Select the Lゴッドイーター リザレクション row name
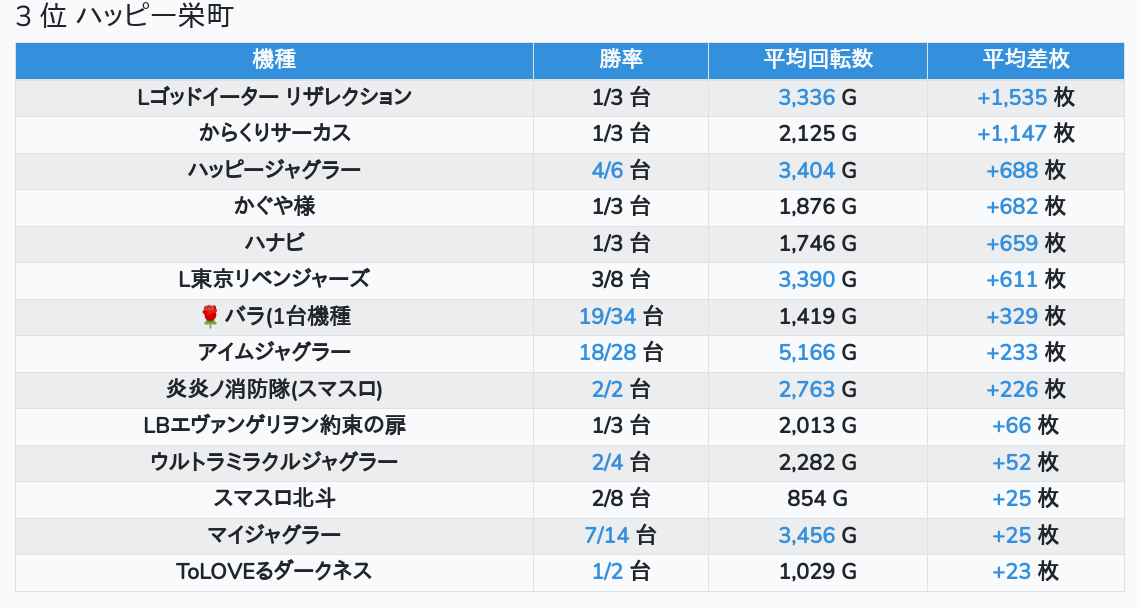This screenshot has height=608, width=1140. [x=274, y=97]
